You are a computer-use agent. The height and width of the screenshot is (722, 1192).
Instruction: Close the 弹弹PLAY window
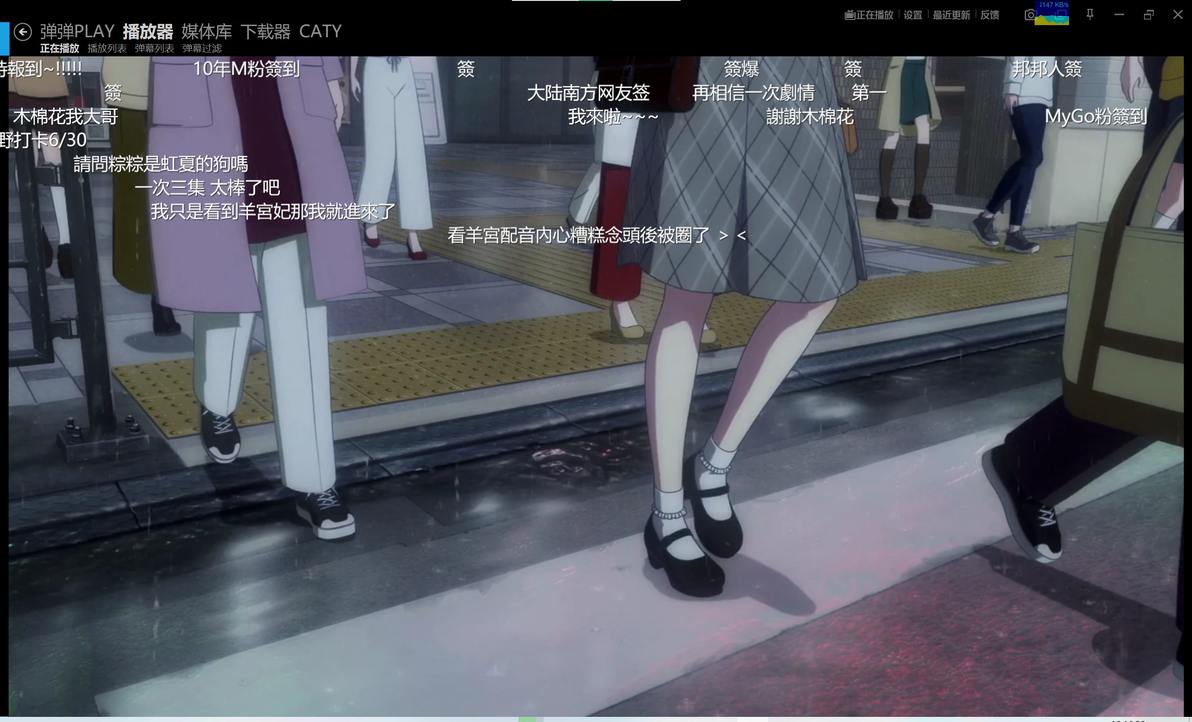click(1178, 14)
